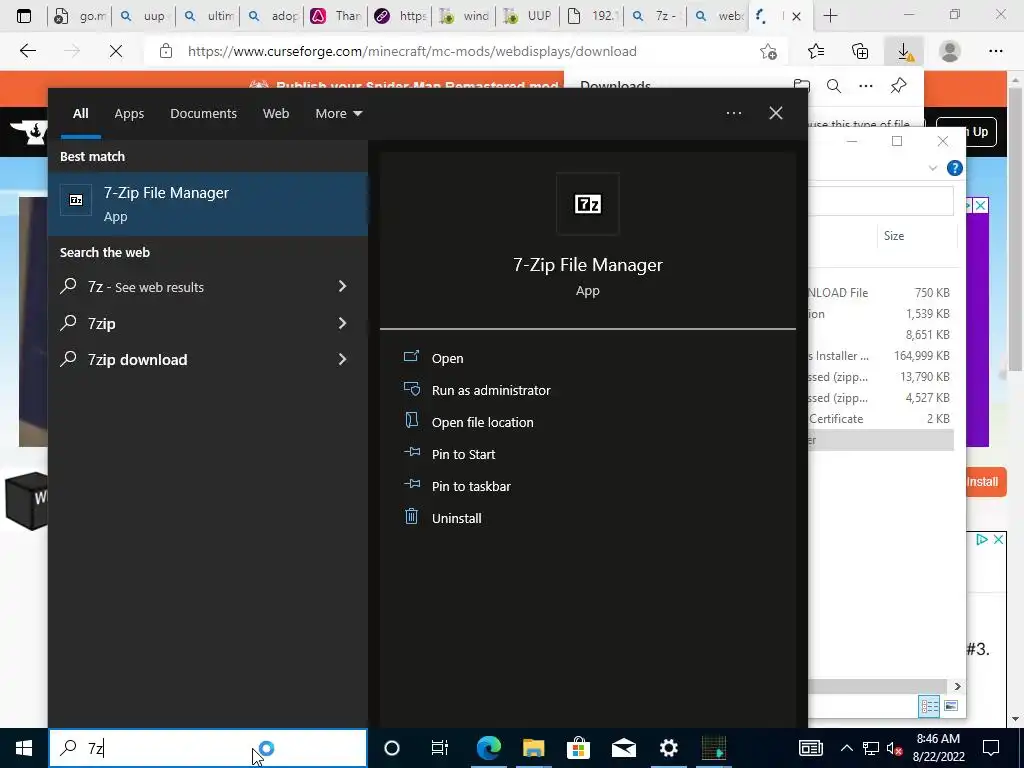Viewport: 1024px width, 768px height.
Task: Click the Open action icon for 7-Zip
Action: [411, 357]
